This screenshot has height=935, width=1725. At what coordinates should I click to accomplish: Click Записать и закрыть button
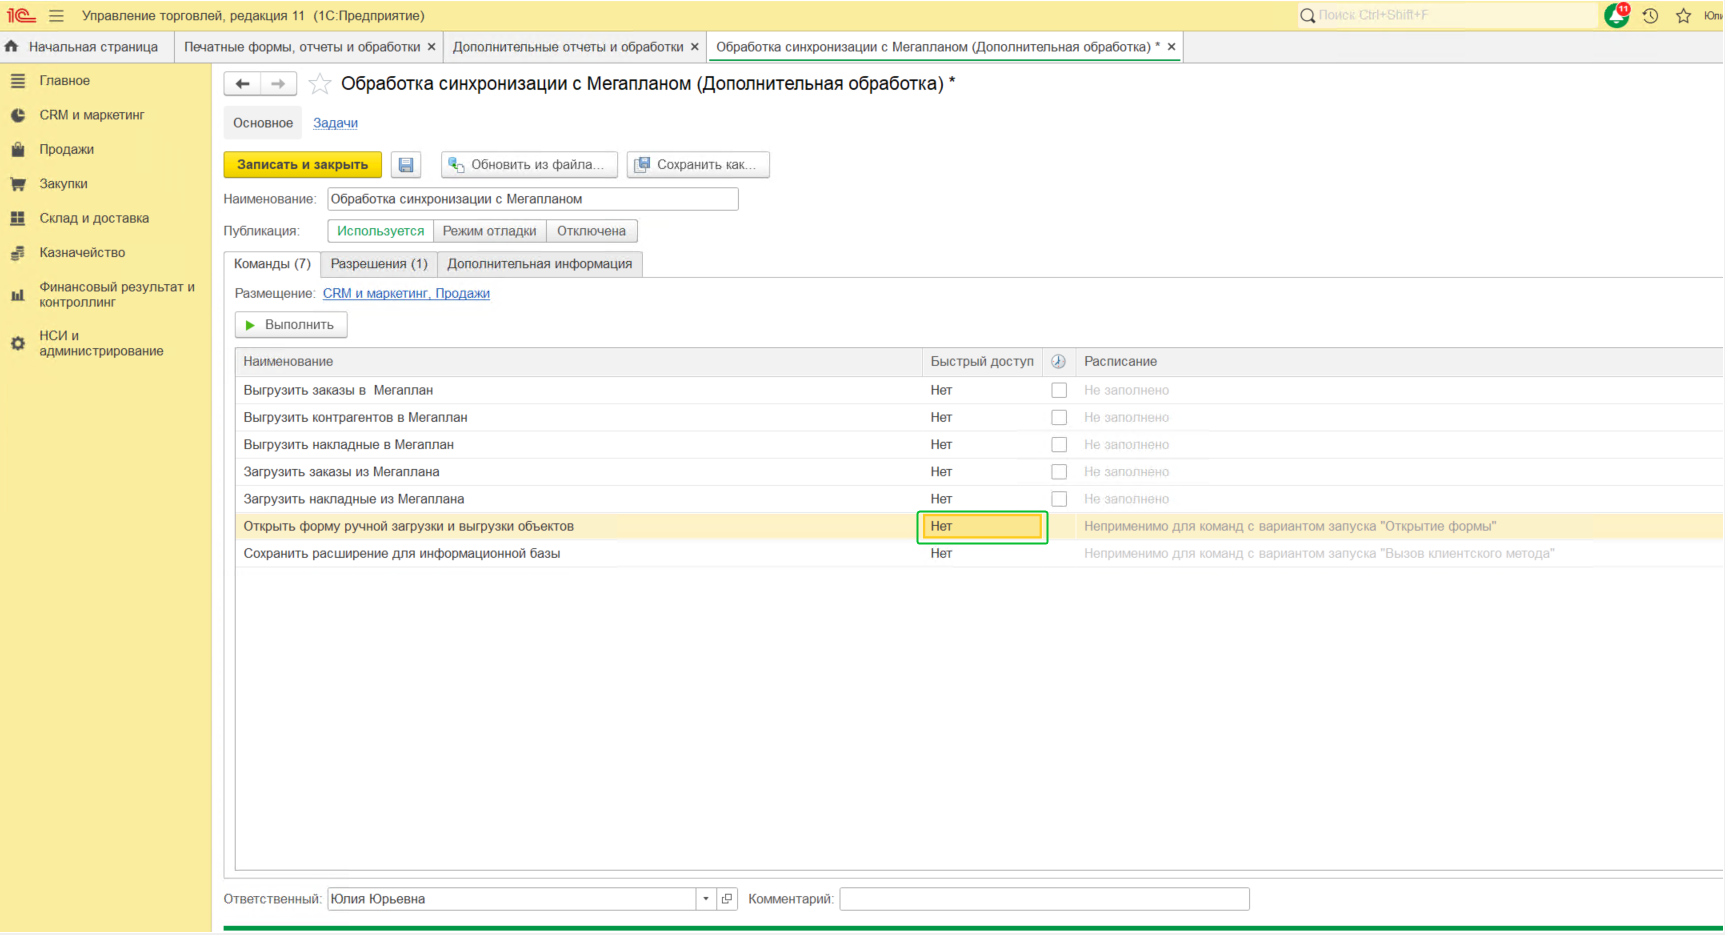click(303, 165)
